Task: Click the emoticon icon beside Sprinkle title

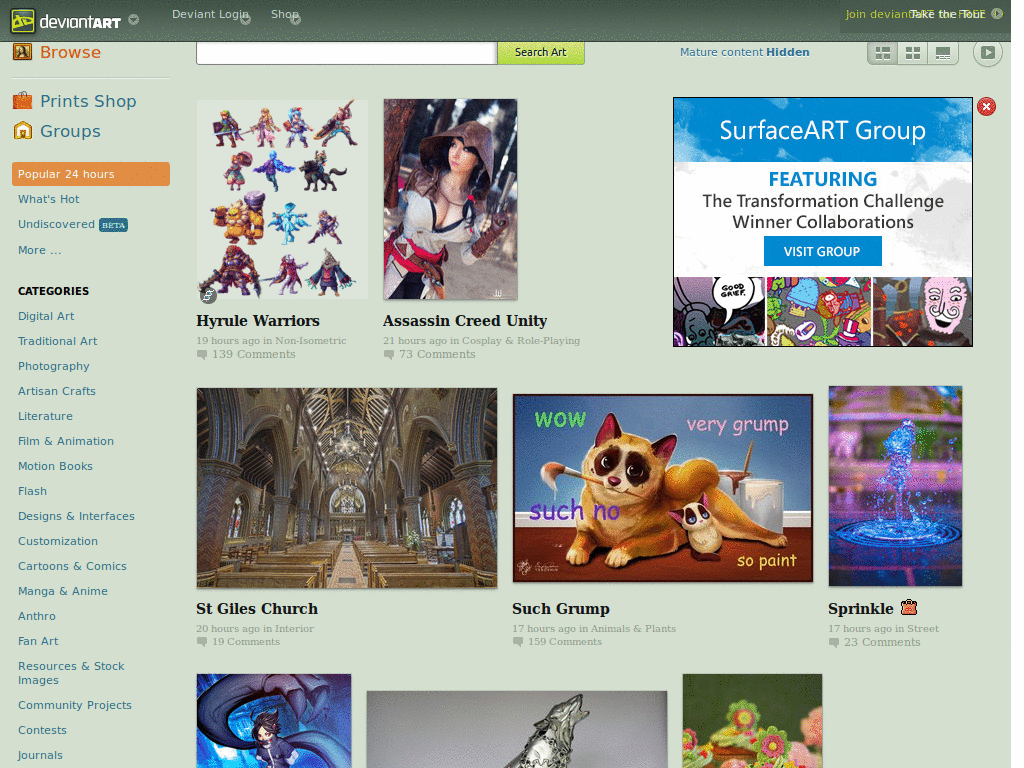Action: [909, 608]
